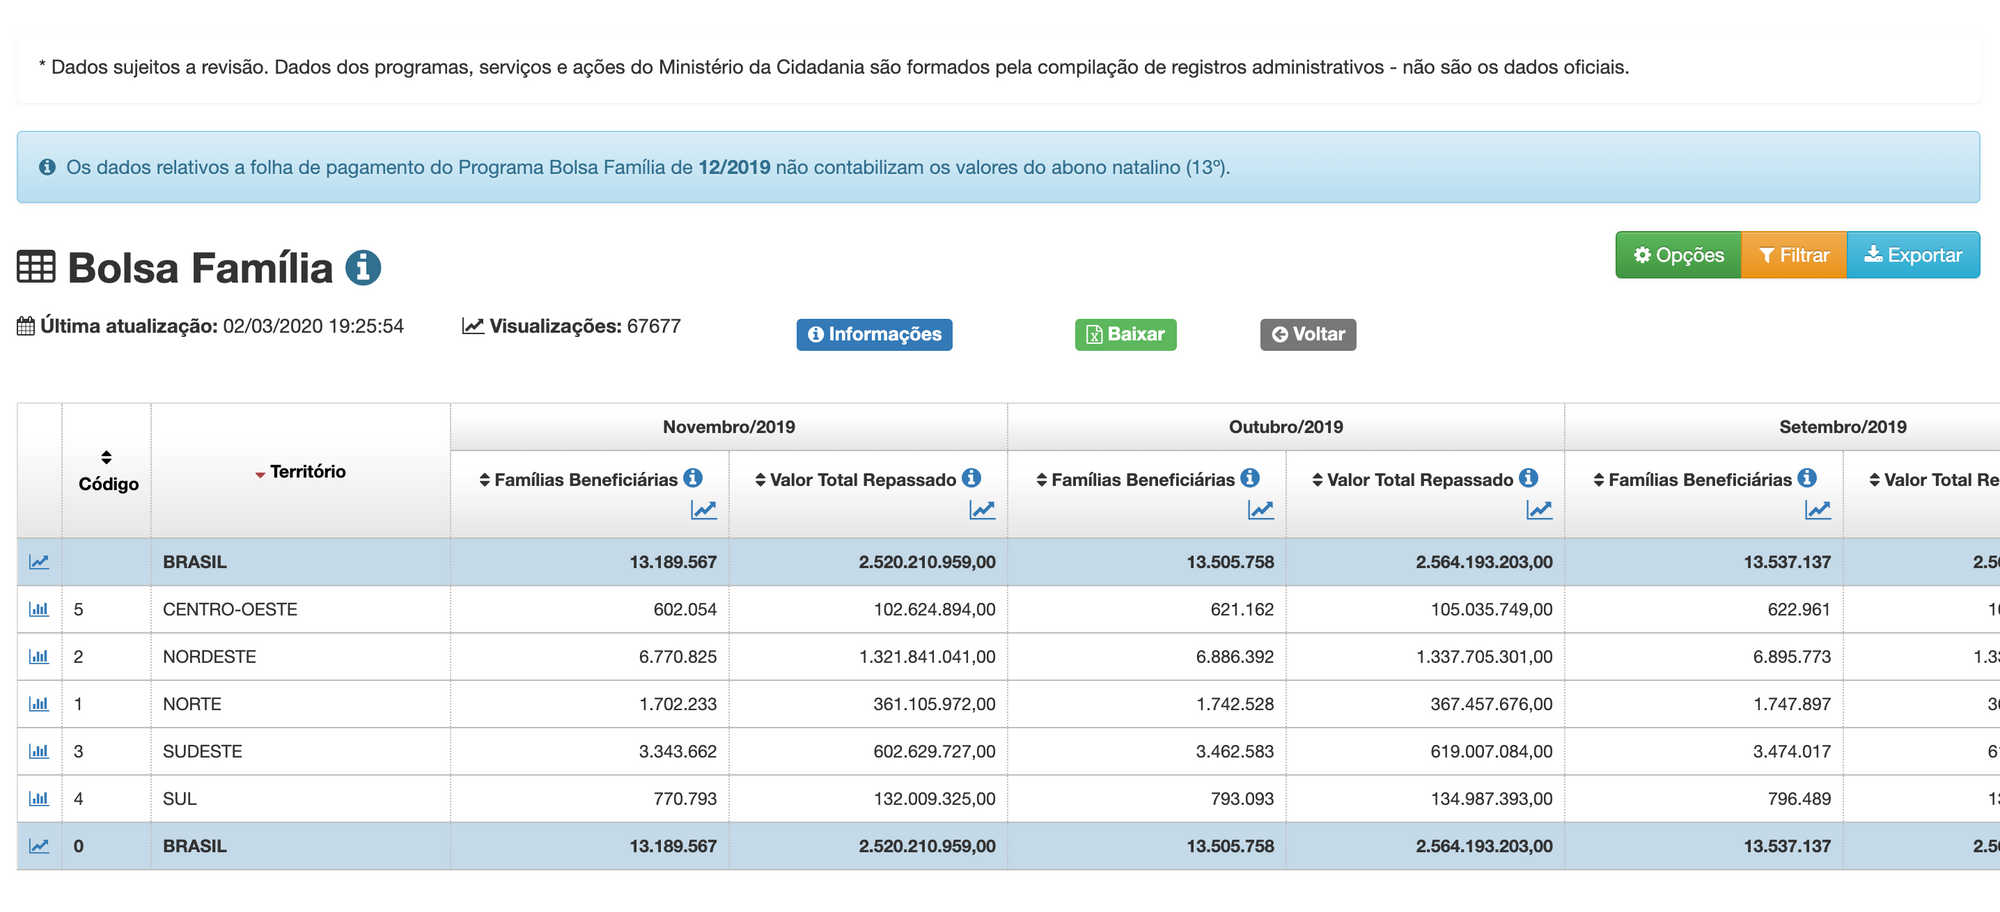Select the SUDESTE territory cell

pos(301,751)
